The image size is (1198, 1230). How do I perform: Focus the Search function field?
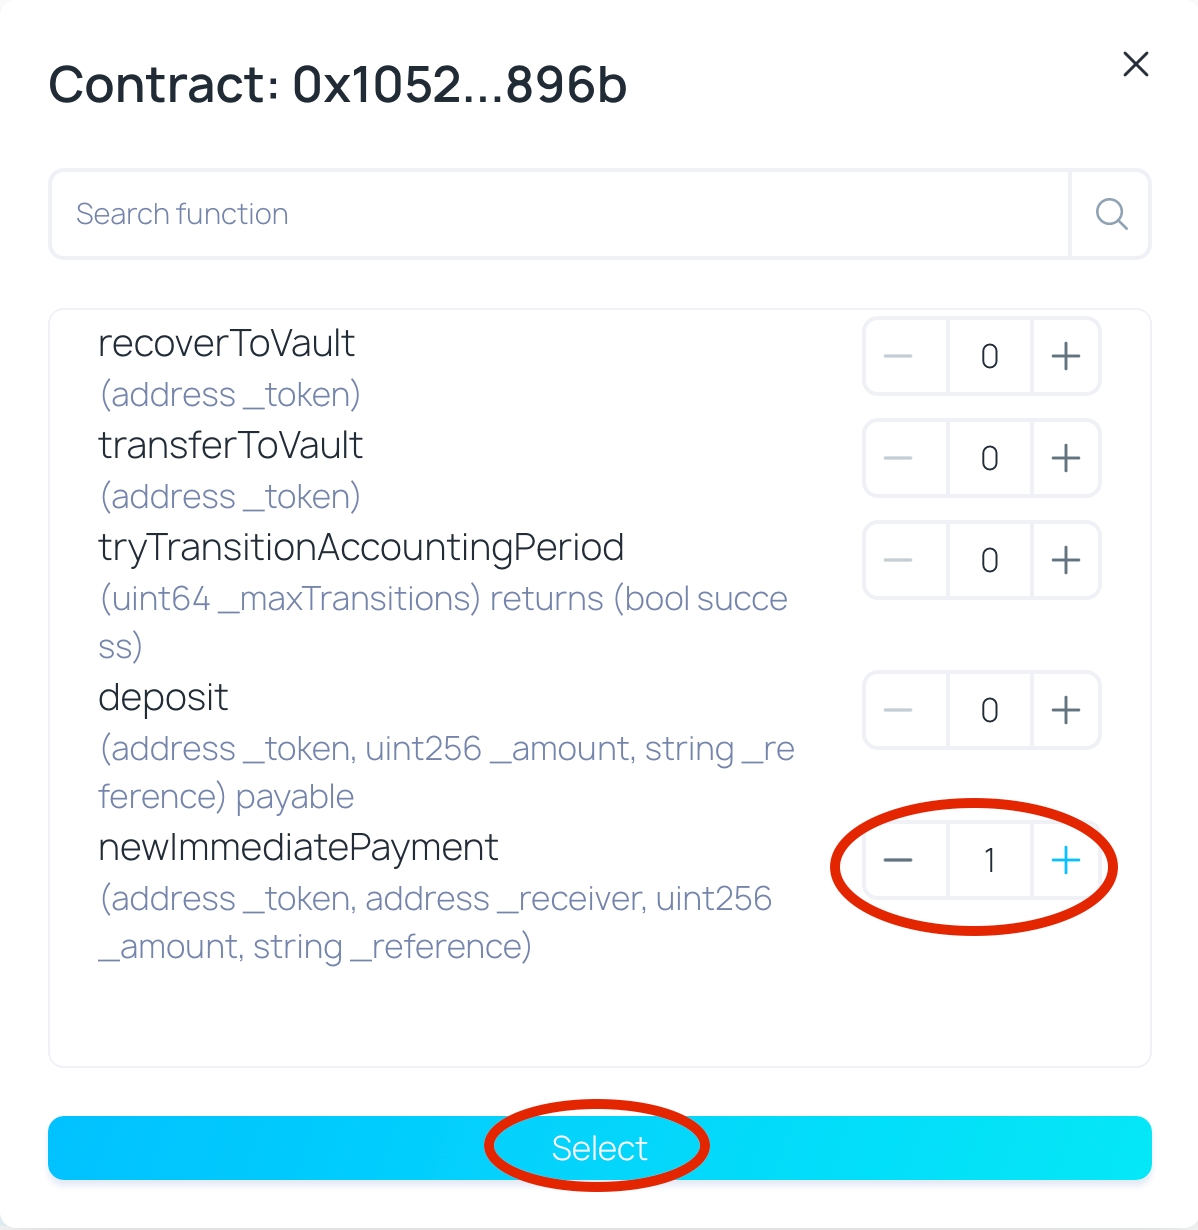click(560, 214)
